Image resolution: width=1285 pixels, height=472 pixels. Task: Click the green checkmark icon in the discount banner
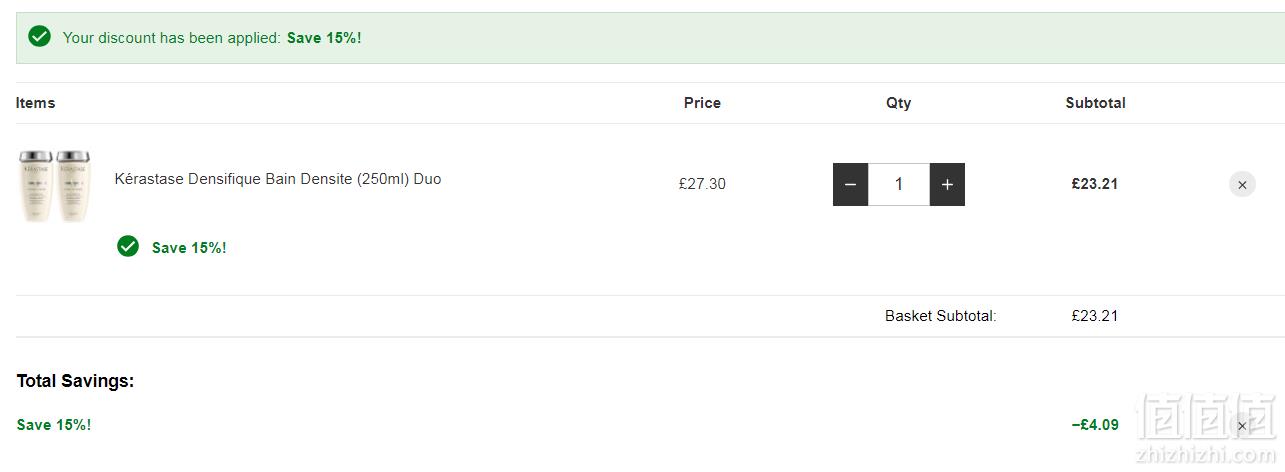click(x=40, y=37)
